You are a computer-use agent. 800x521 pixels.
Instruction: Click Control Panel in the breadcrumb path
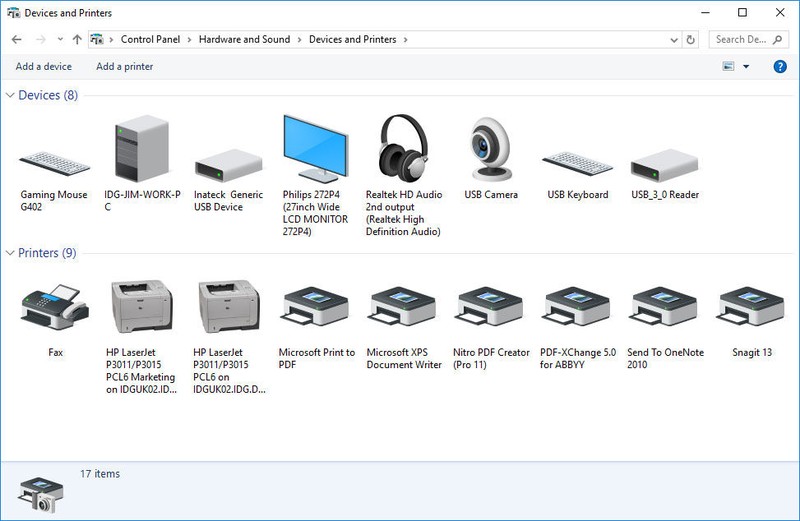(151, 40)
